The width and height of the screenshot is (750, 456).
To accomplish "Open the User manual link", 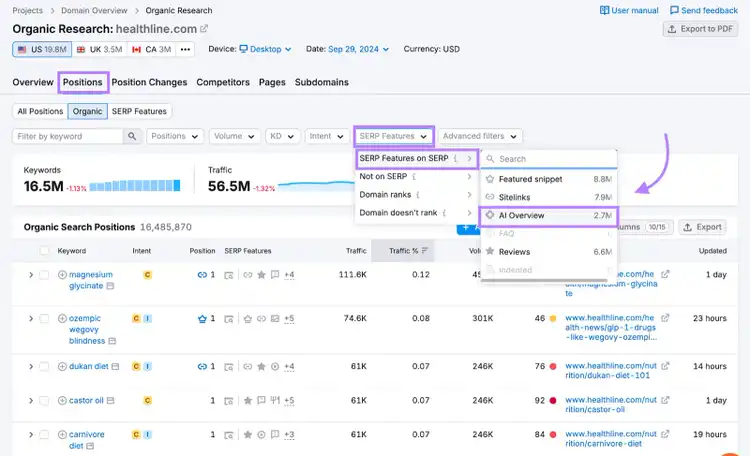I will [x=629, y=10].
